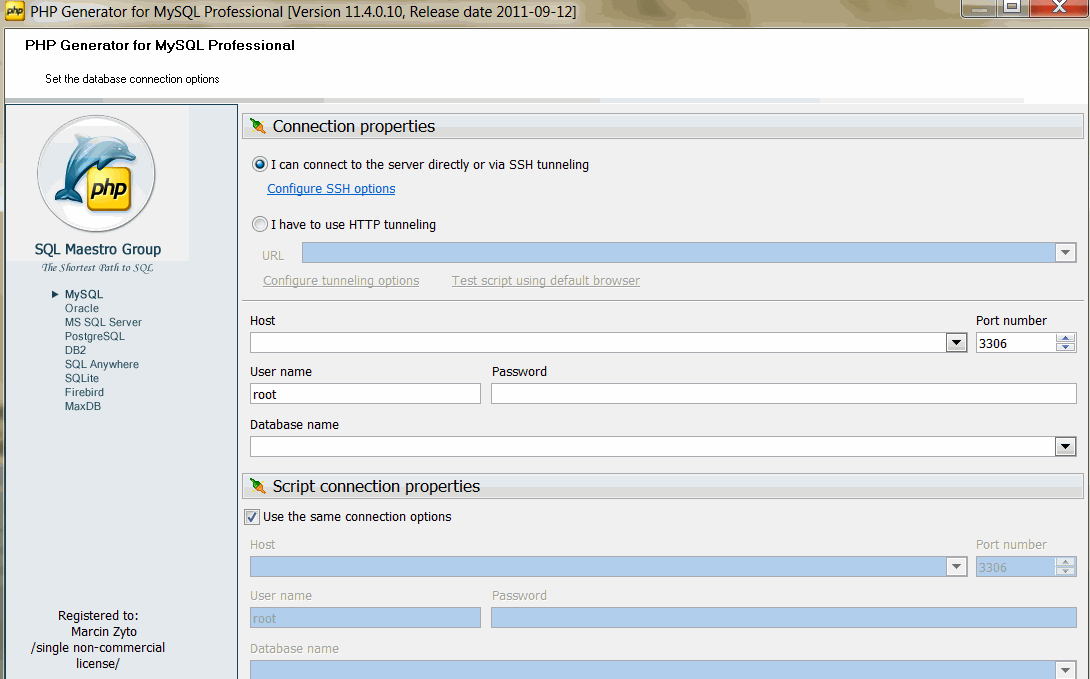Select Firebird in the product list
The width and height of the screenshot is (1090, 679).
tap(84, 392)
